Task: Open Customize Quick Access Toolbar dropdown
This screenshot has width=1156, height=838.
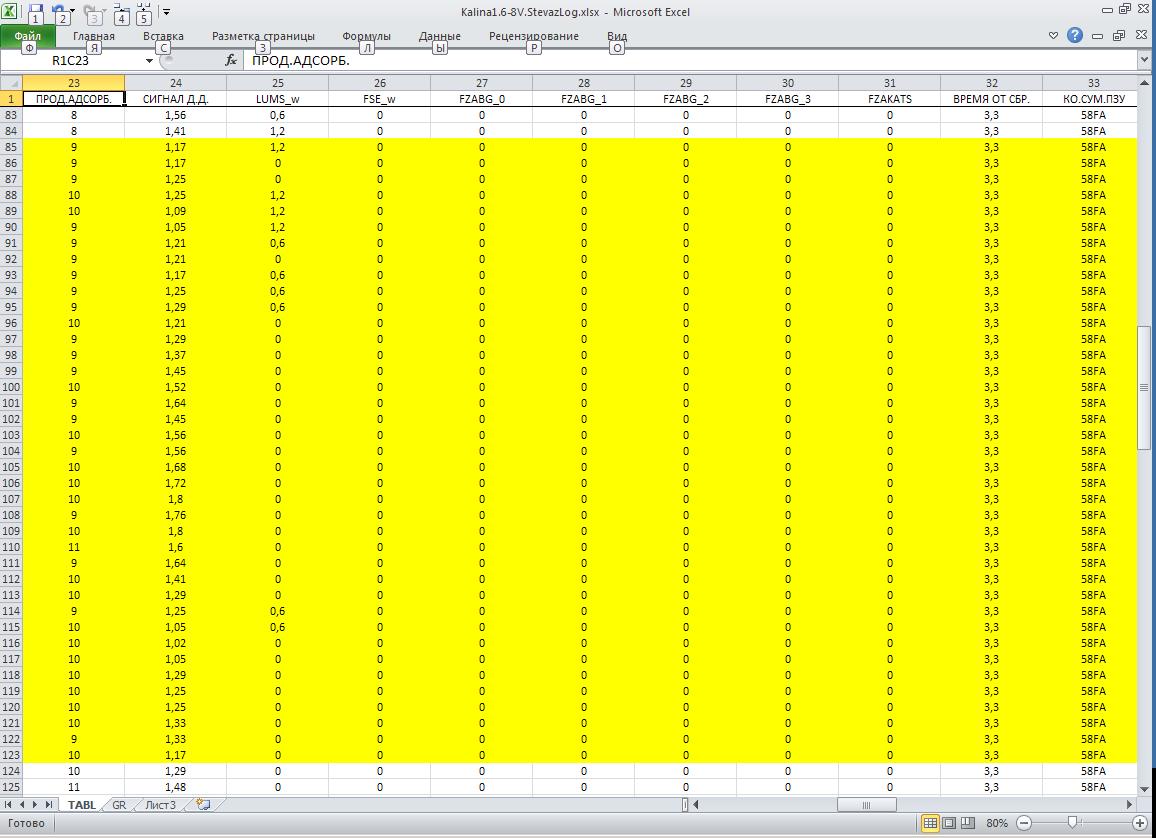Action: pos(167,12)
